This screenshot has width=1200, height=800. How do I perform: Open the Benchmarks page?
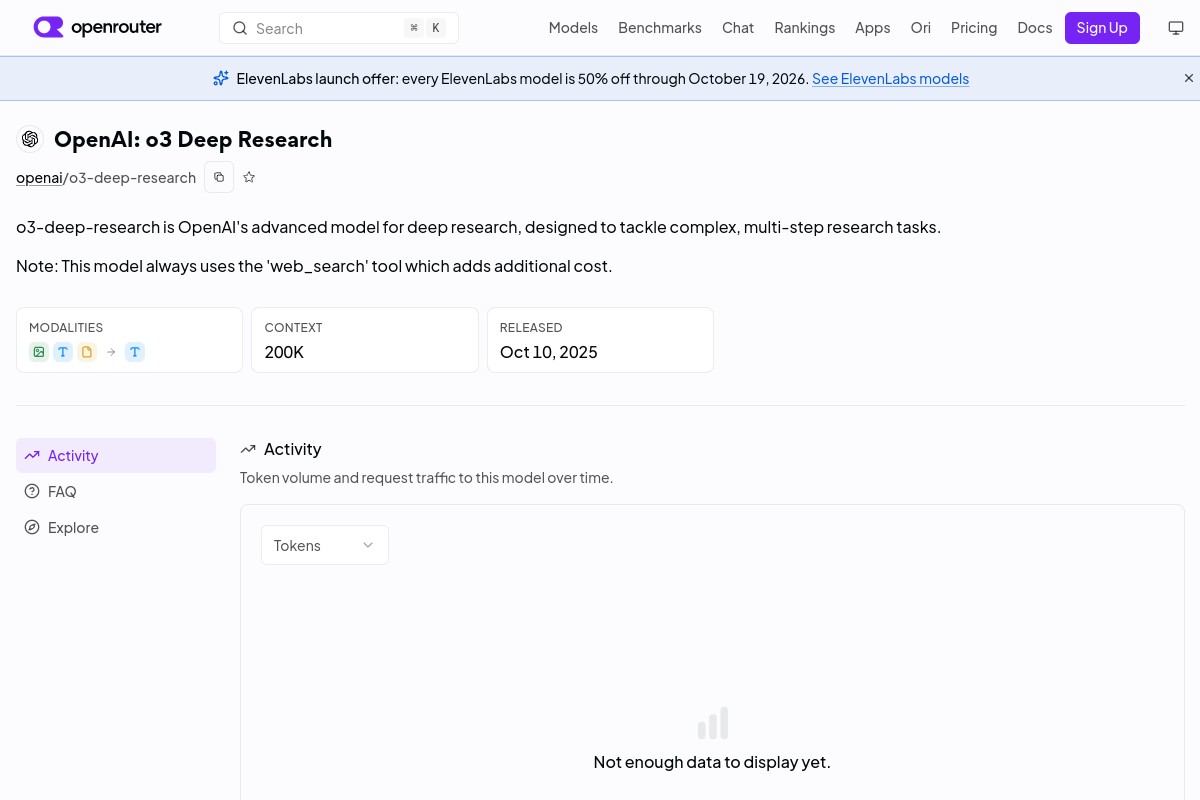(x=660, y=28)
